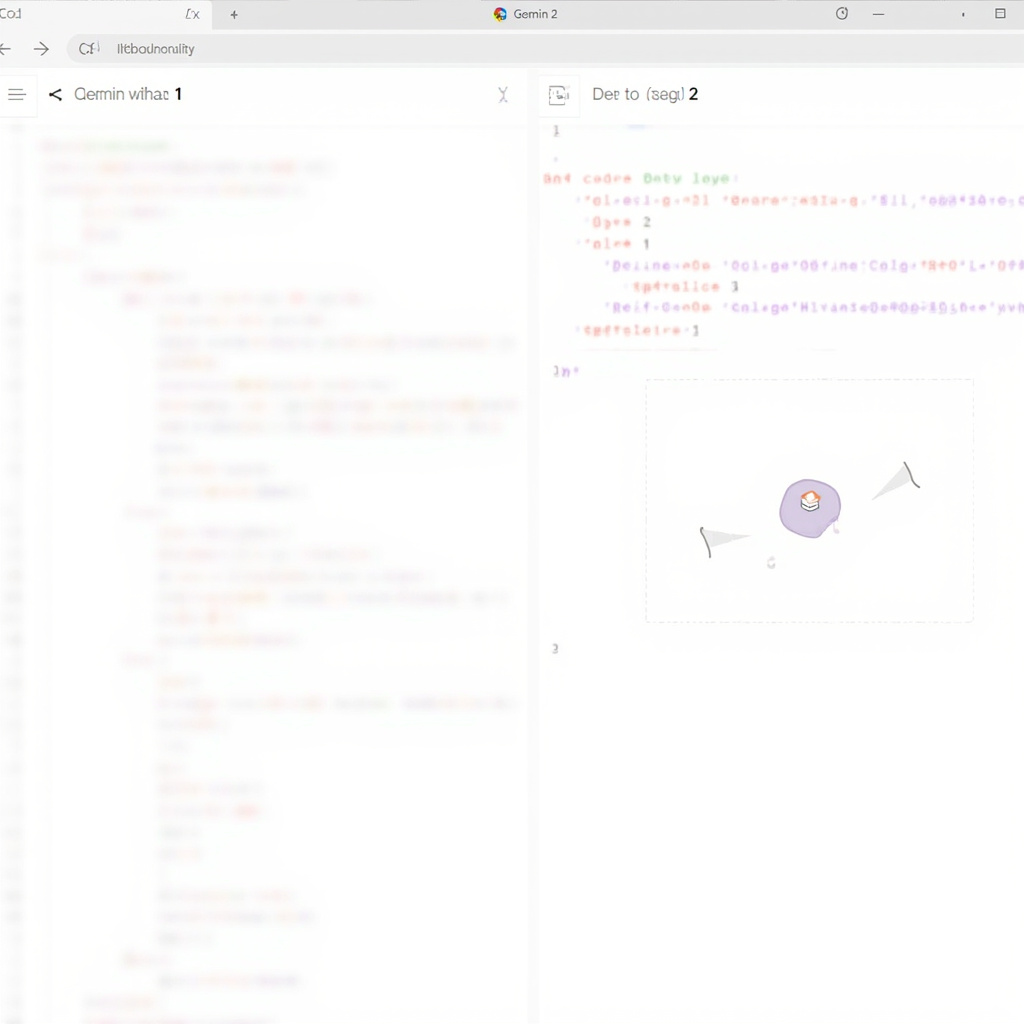This screenshot has height=1024, width=1024.
Task: Open the hamburger menu in left panel
Action: coord(17,95)
